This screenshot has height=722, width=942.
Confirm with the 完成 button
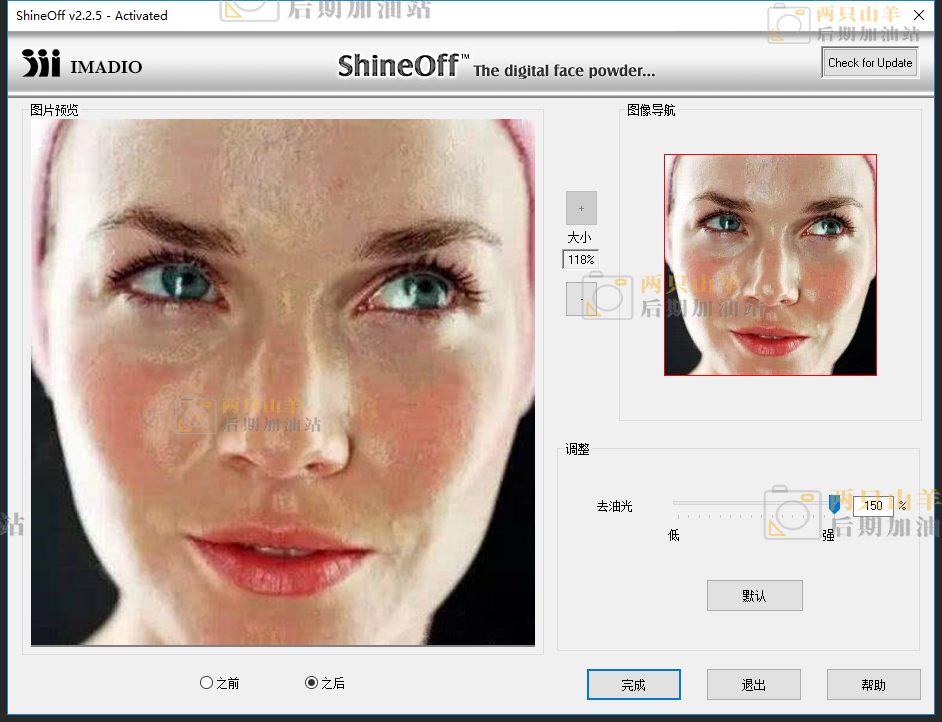[633, 685]
